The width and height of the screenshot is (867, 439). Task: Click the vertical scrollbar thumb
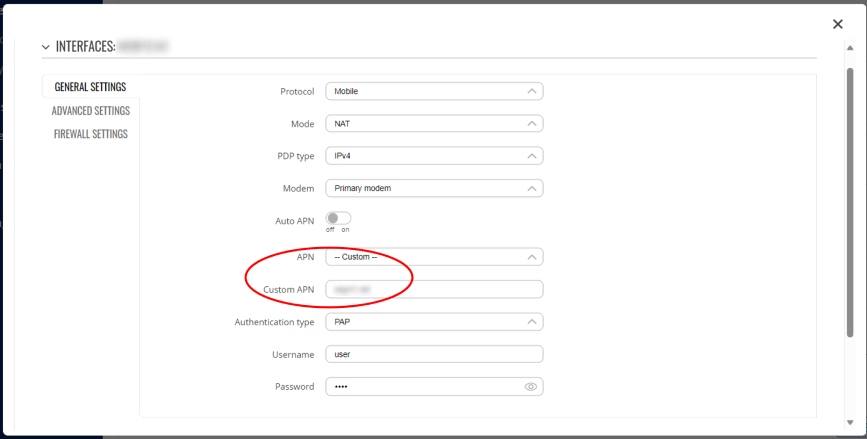(850, 200)
